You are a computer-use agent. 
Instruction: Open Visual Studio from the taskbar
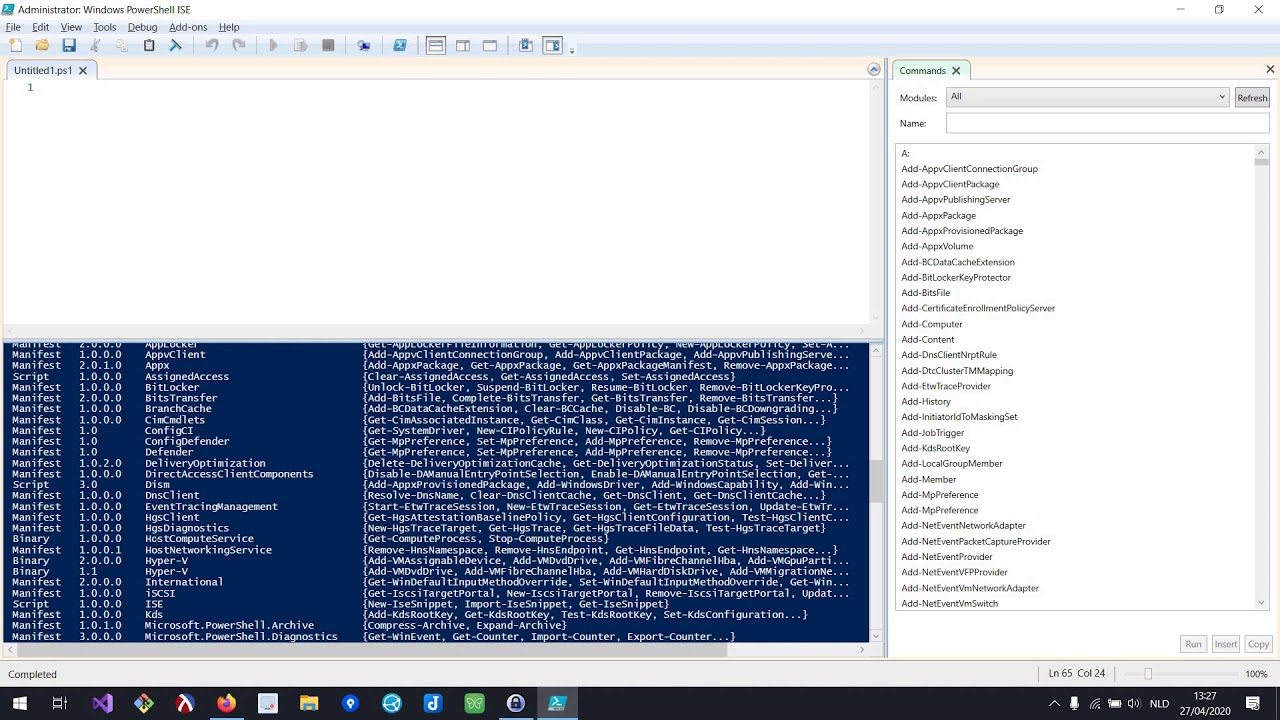pos(103,703)
